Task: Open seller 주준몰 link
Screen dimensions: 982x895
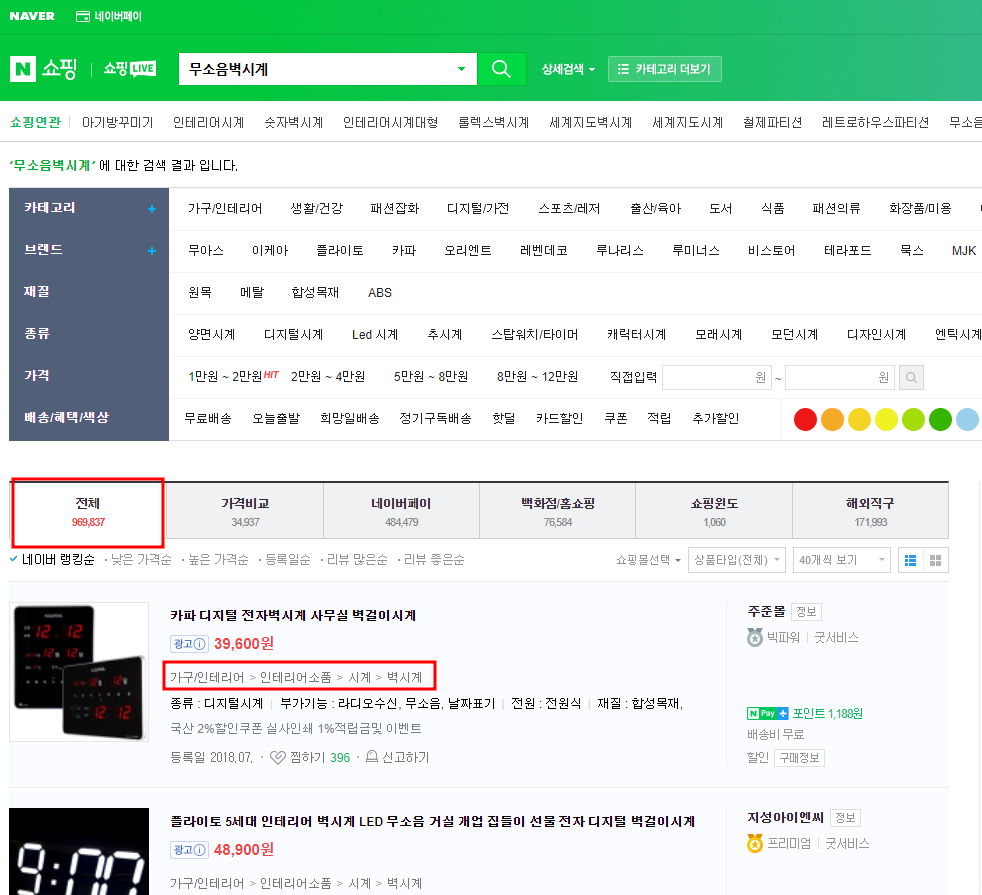Action: (766, 611)
